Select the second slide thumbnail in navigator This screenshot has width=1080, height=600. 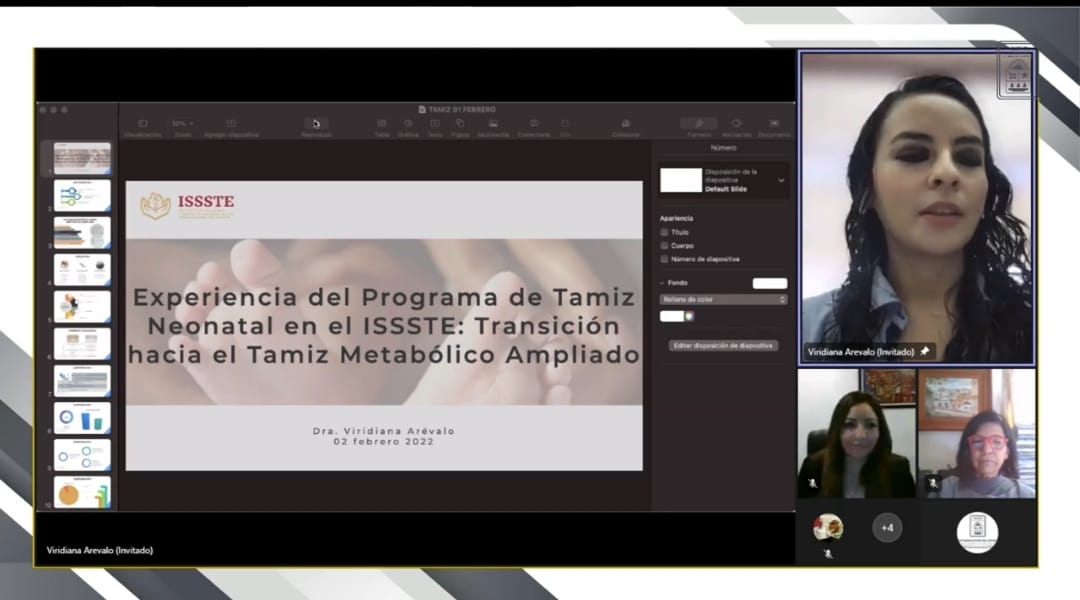(x=82, y=195)
